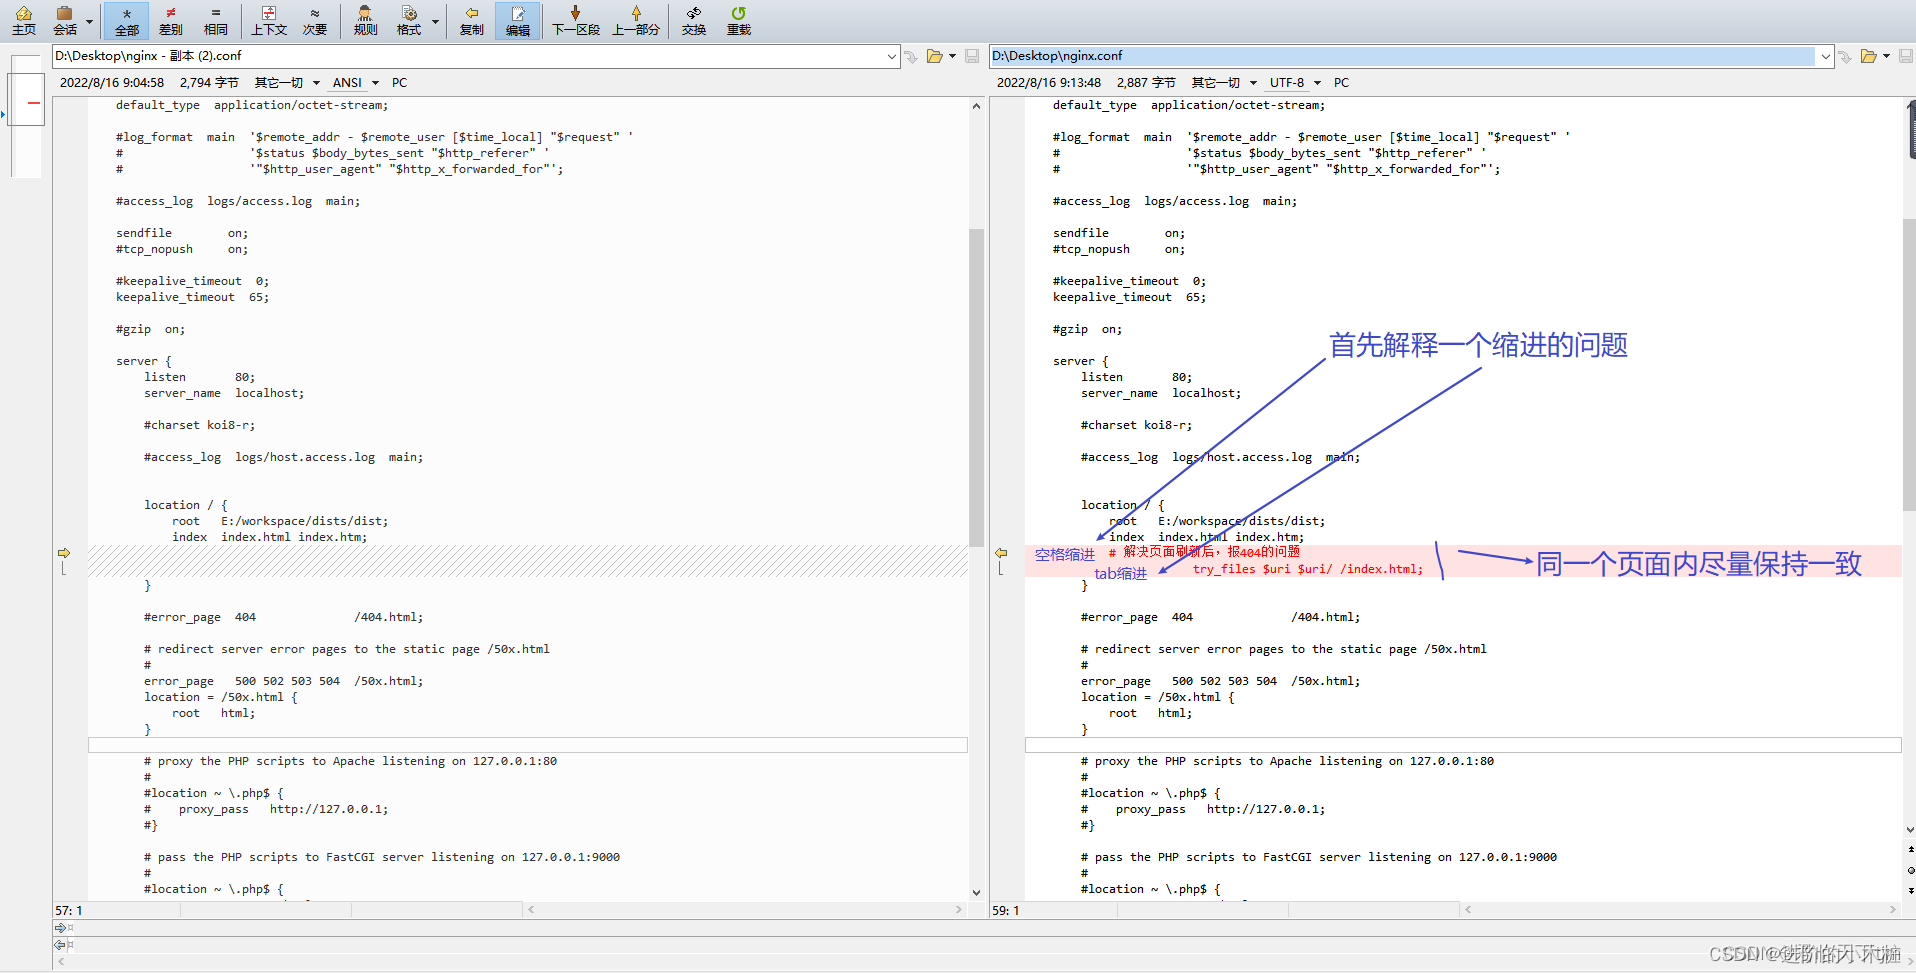Toggle the 编辑 (Edit) mode
Screen dimensions: 1916x973
point(518,20)
